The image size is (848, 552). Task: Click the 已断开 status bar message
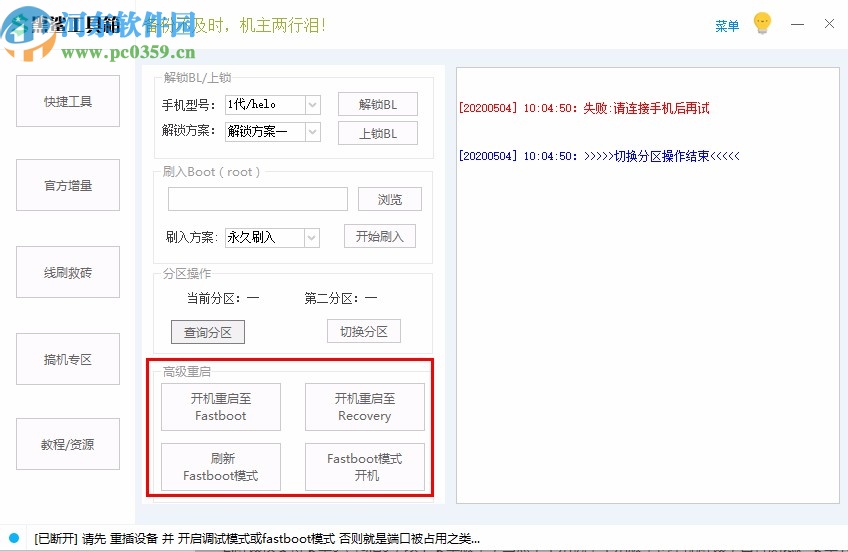tap(257, 538)
